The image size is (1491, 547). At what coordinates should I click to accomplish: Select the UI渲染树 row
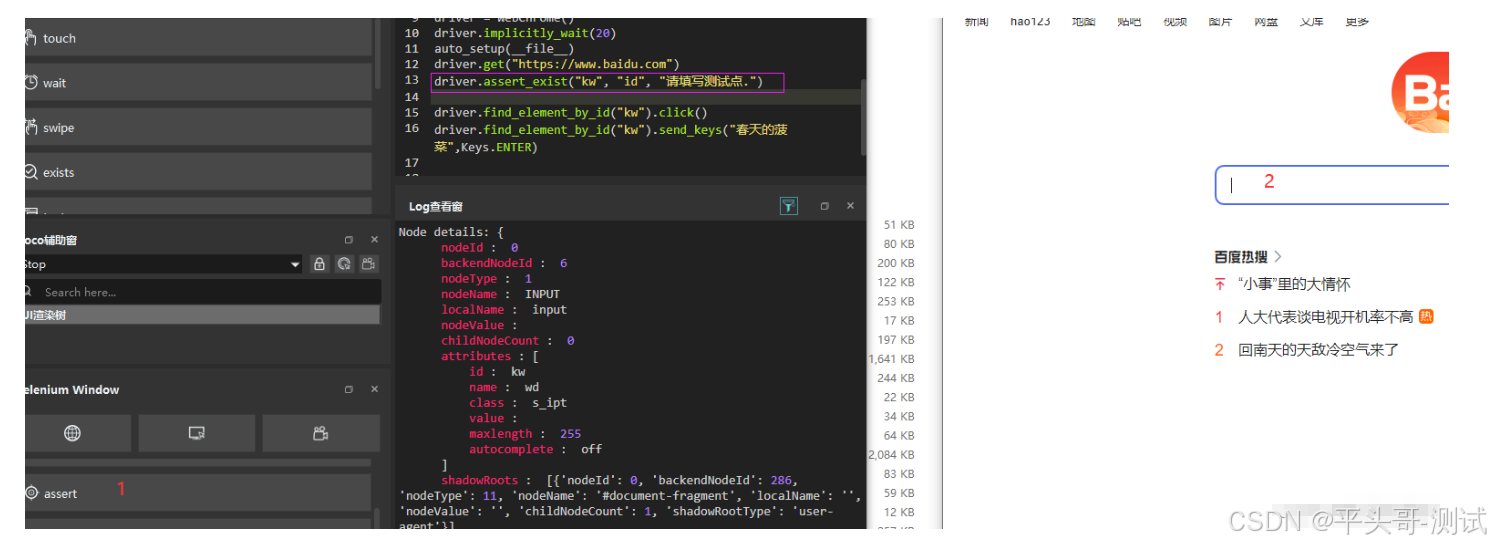point(203,315)
